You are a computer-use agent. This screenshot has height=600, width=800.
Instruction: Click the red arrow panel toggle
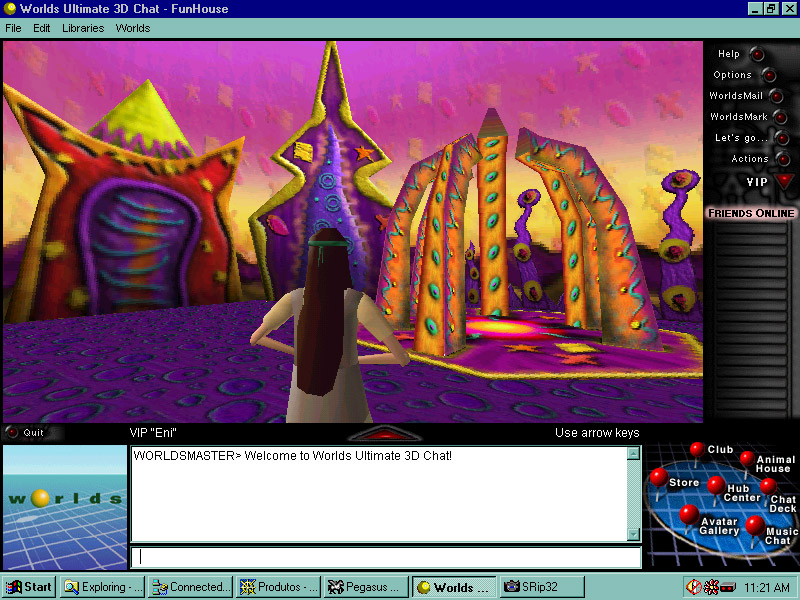385,433
